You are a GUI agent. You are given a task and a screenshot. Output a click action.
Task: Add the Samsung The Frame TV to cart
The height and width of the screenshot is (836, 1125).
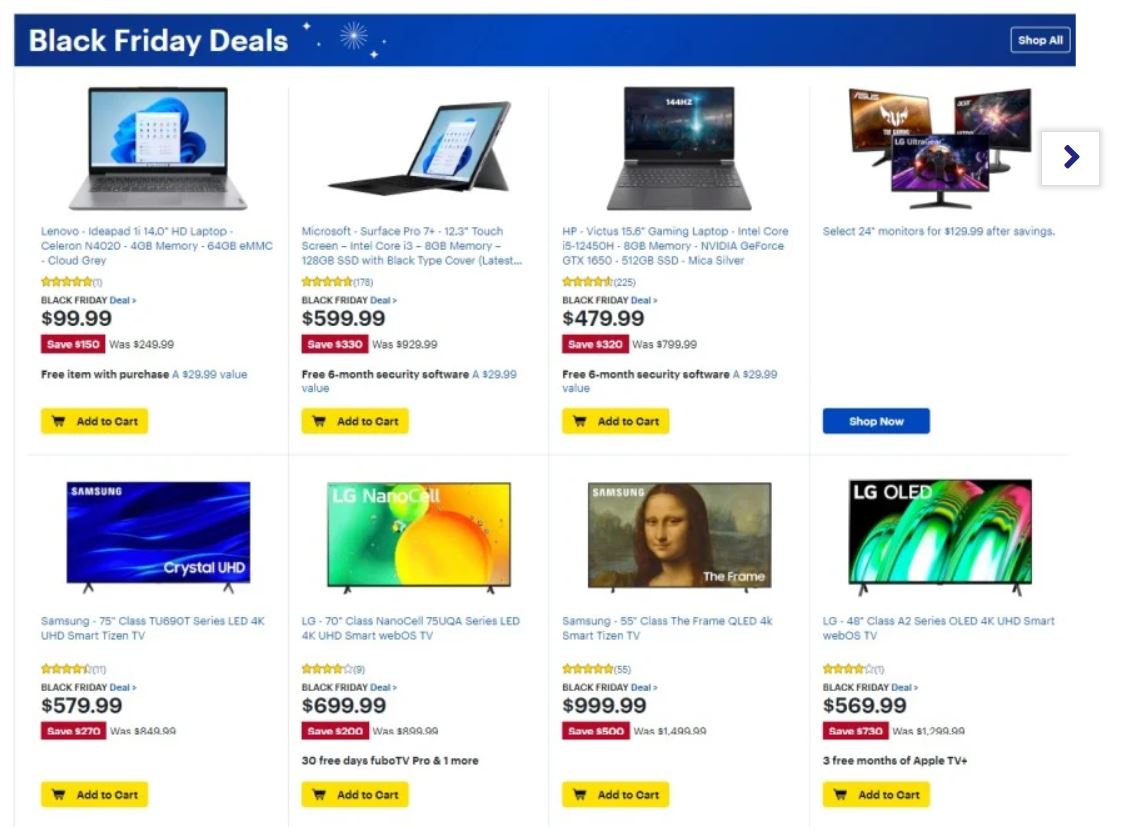(616, 794)
